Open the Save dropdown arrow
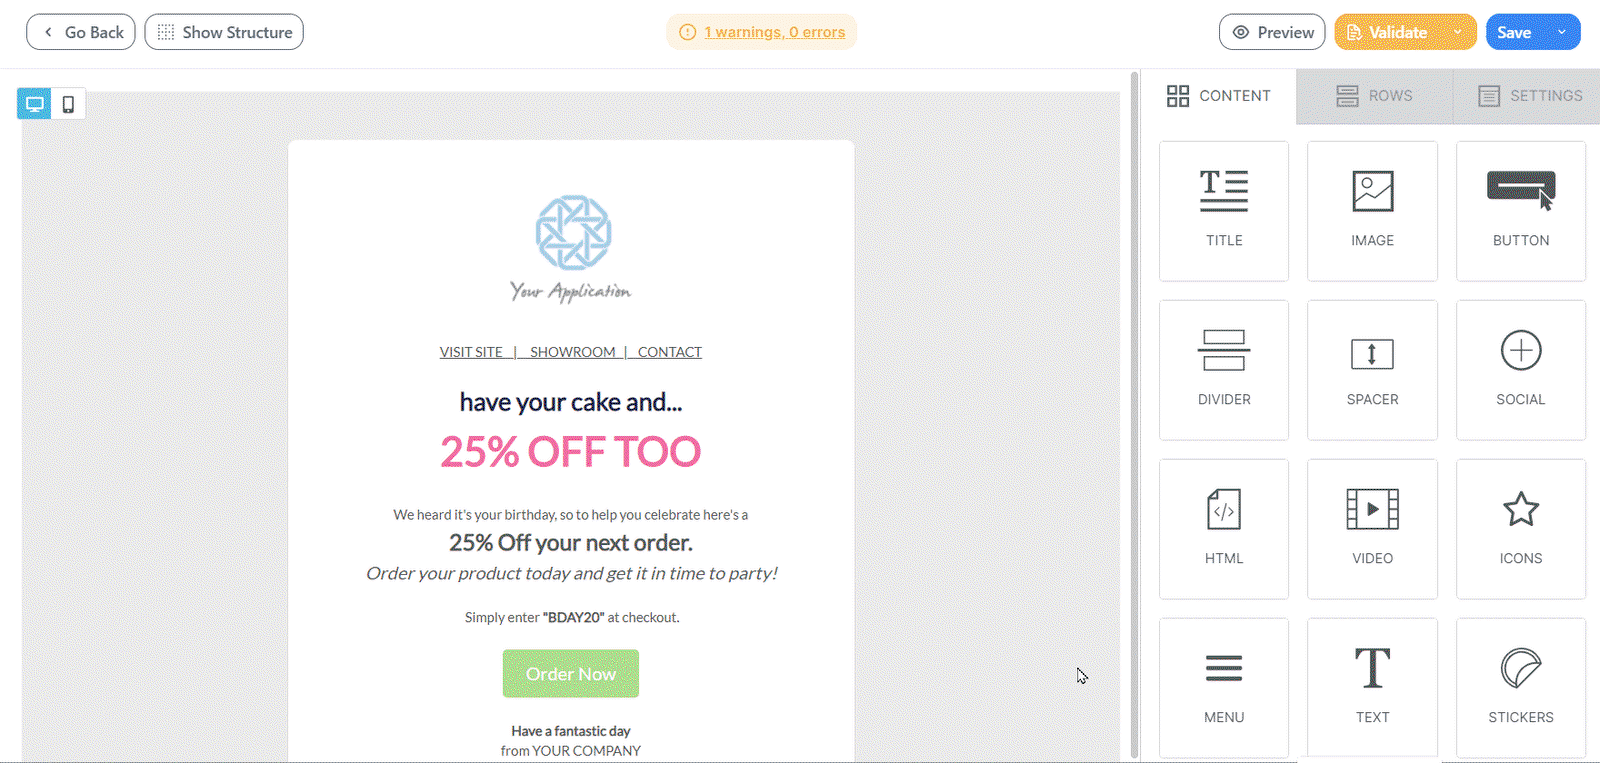The height and width of the screenshot is (763, 1600). pos(1562,32)
